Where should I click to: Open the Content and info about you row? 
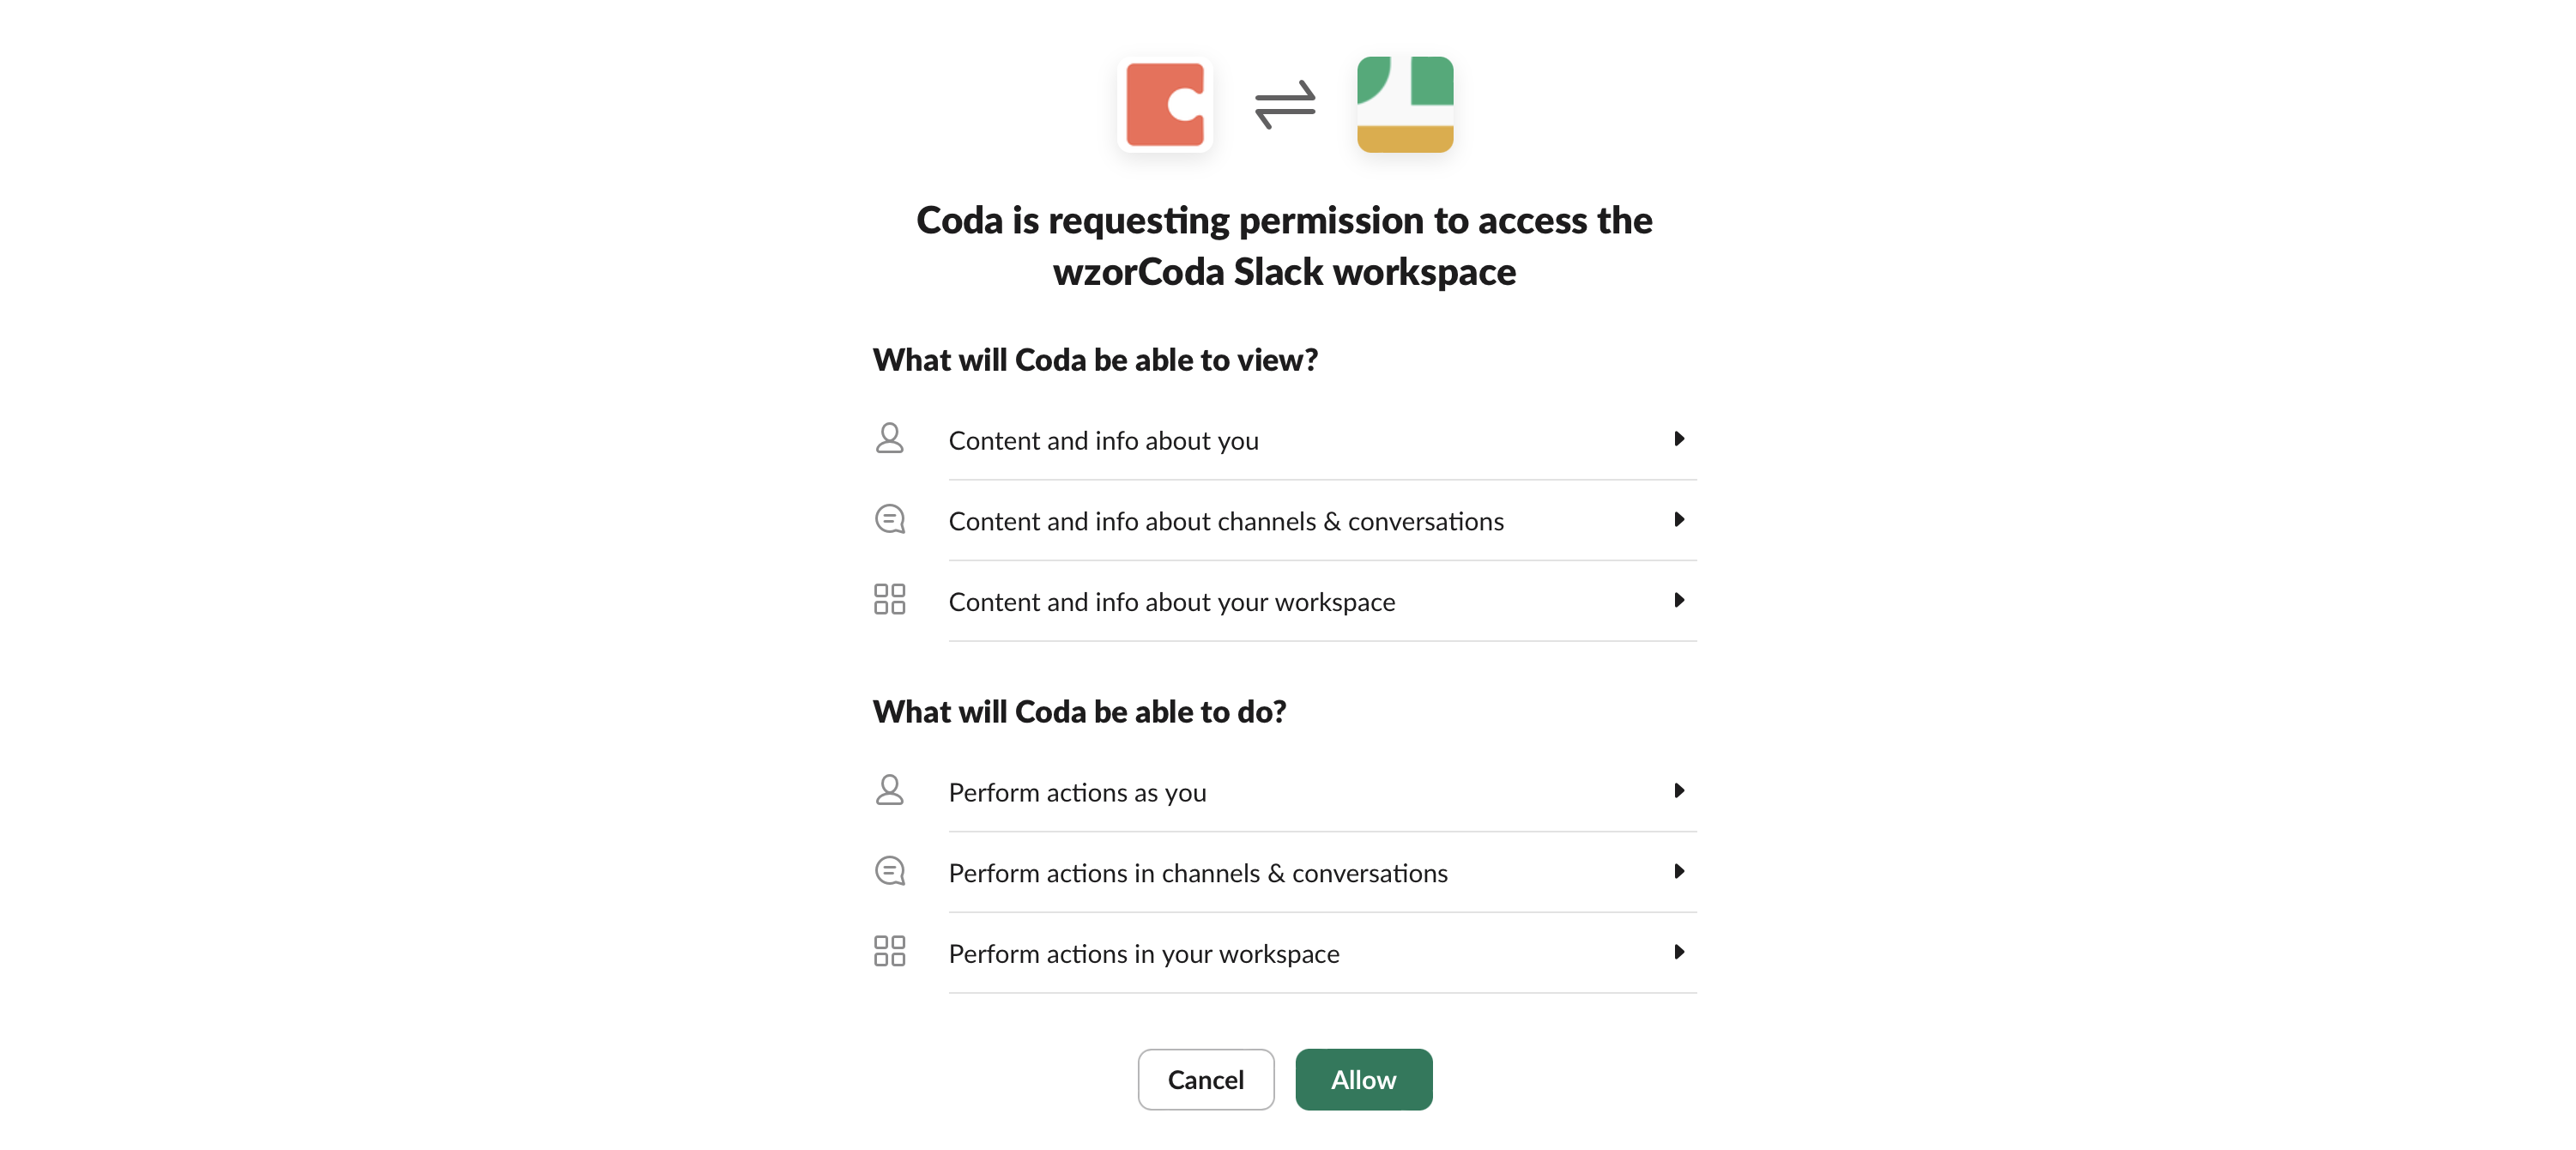click(x=1103, y=441)
